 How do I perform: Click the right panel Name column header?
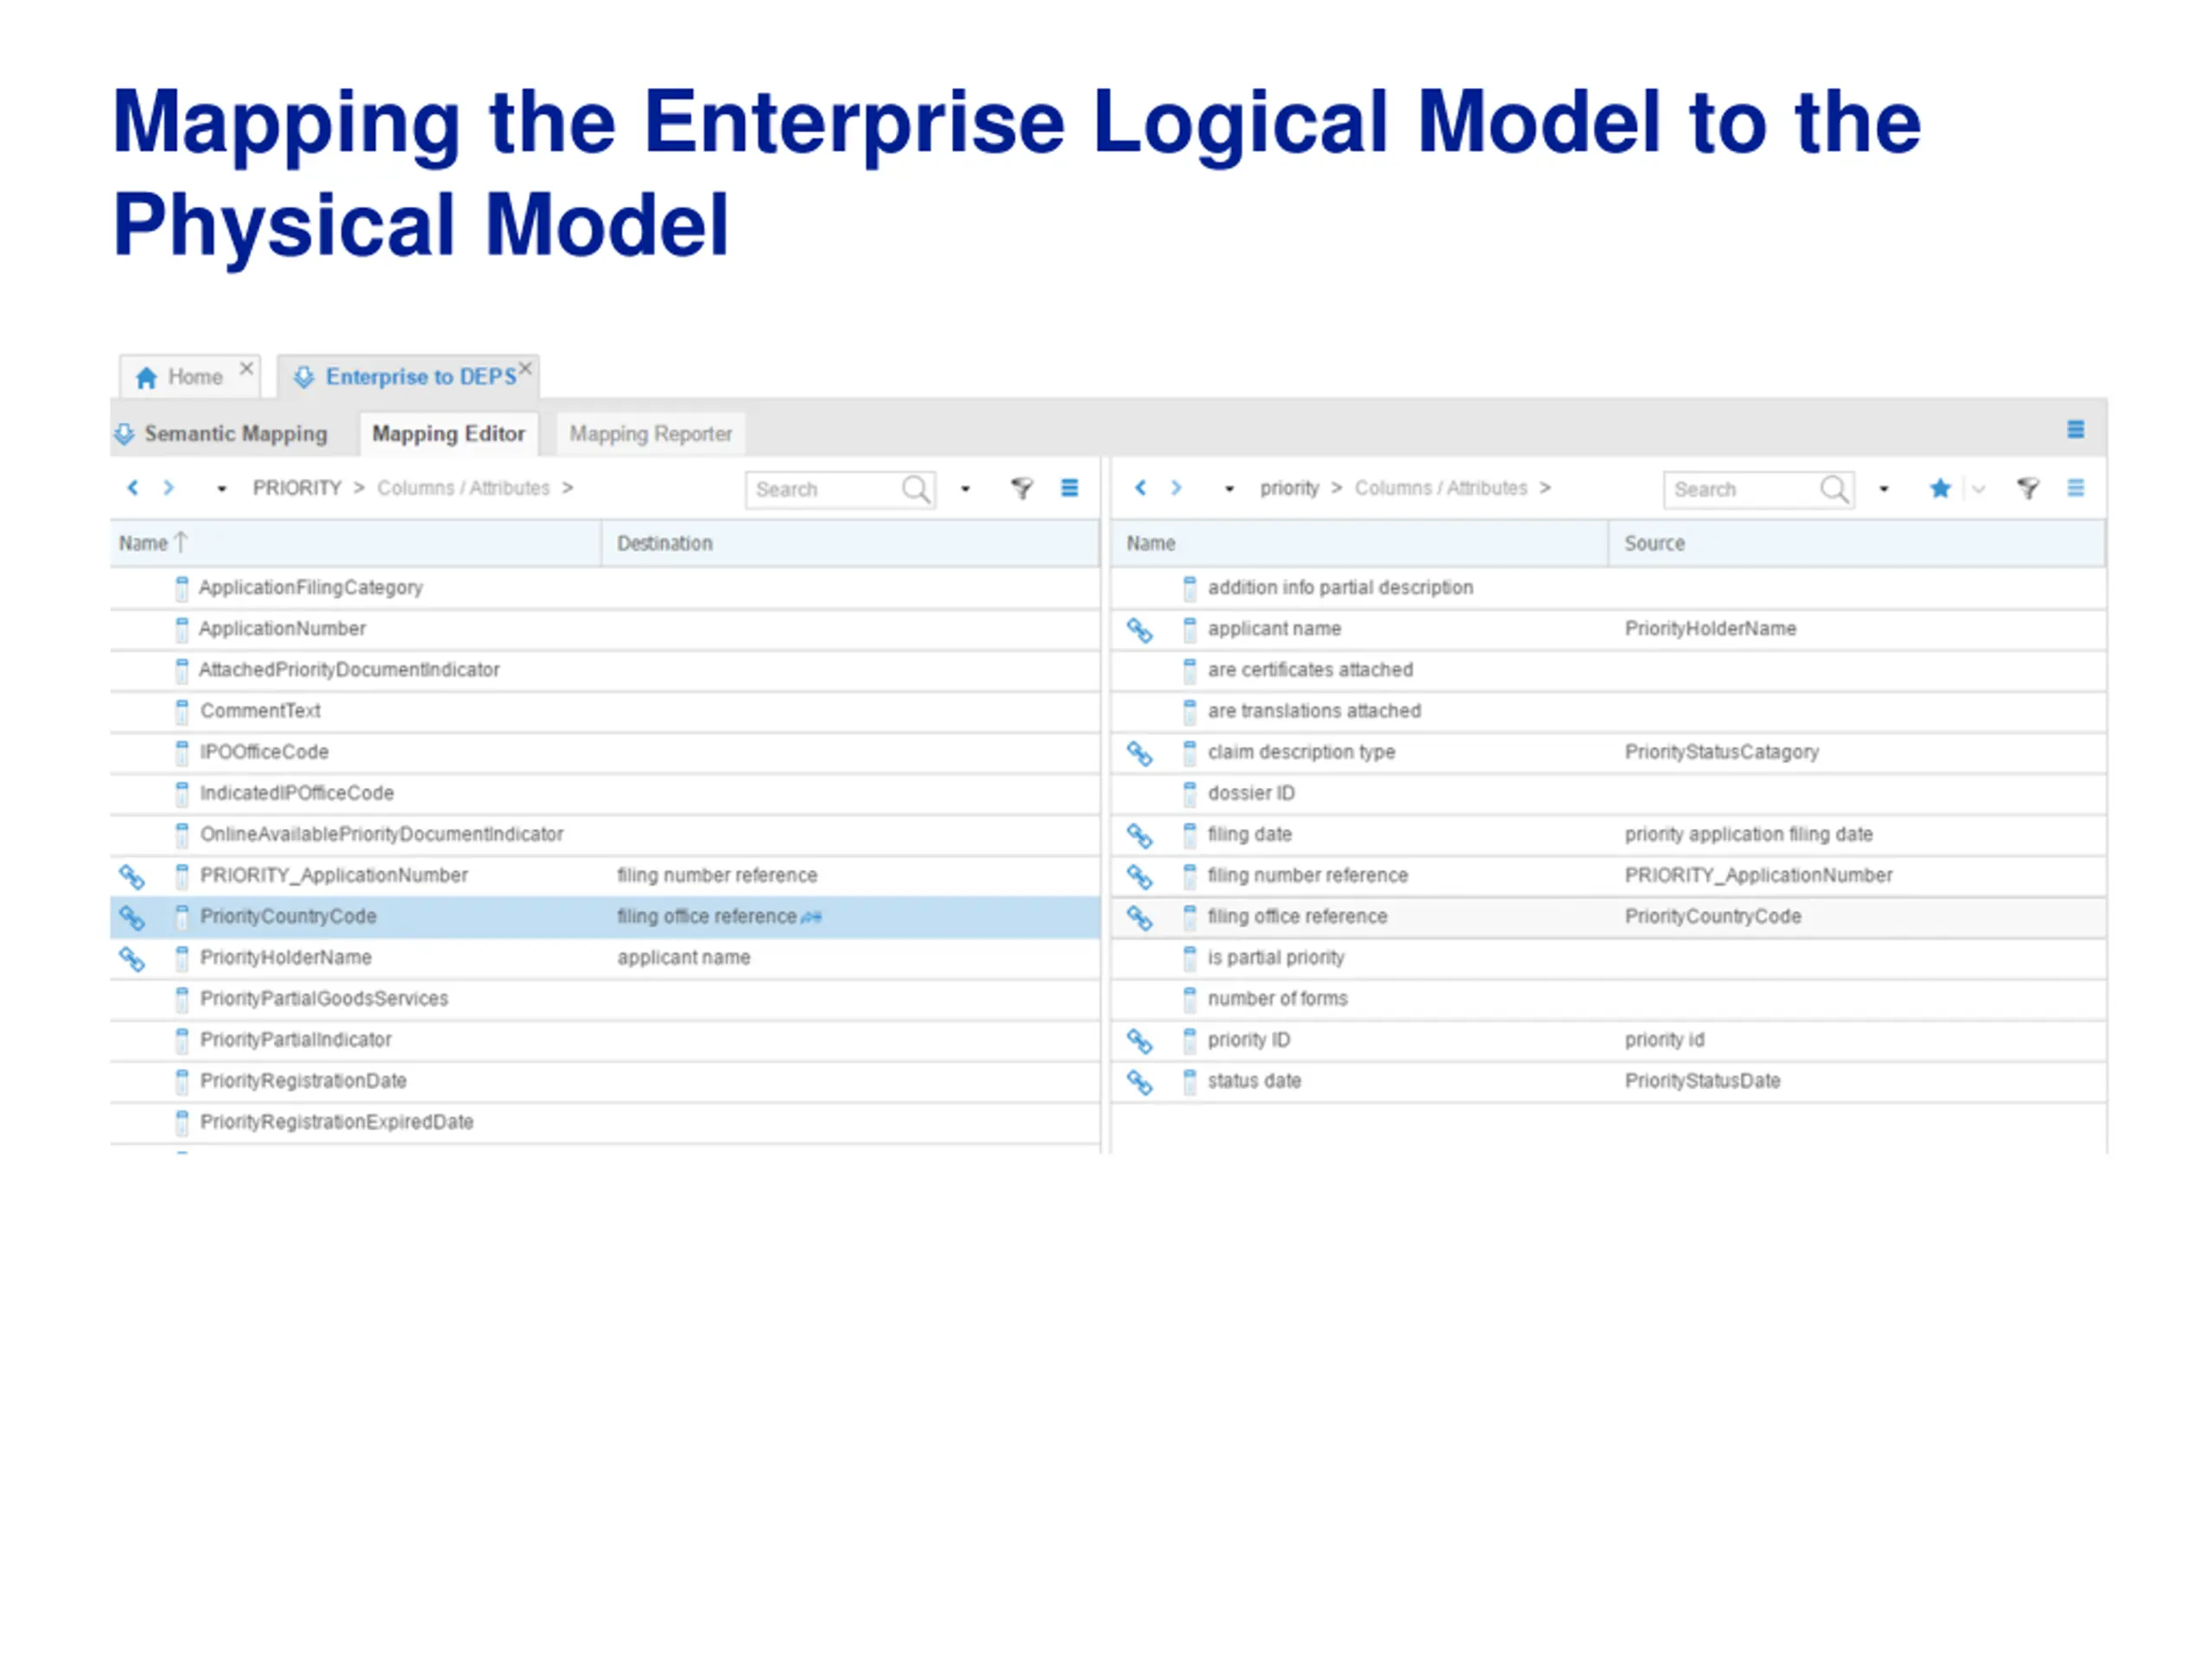click(1360, 543)
